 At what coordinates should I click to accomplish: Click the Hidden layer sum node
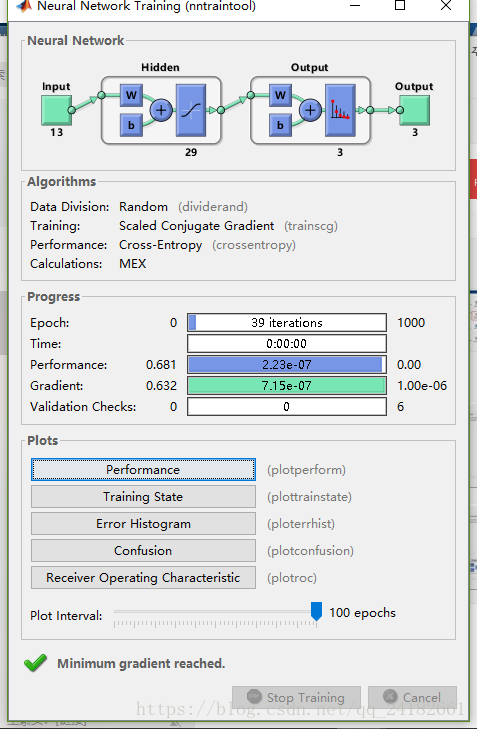[x=161, y=110]
